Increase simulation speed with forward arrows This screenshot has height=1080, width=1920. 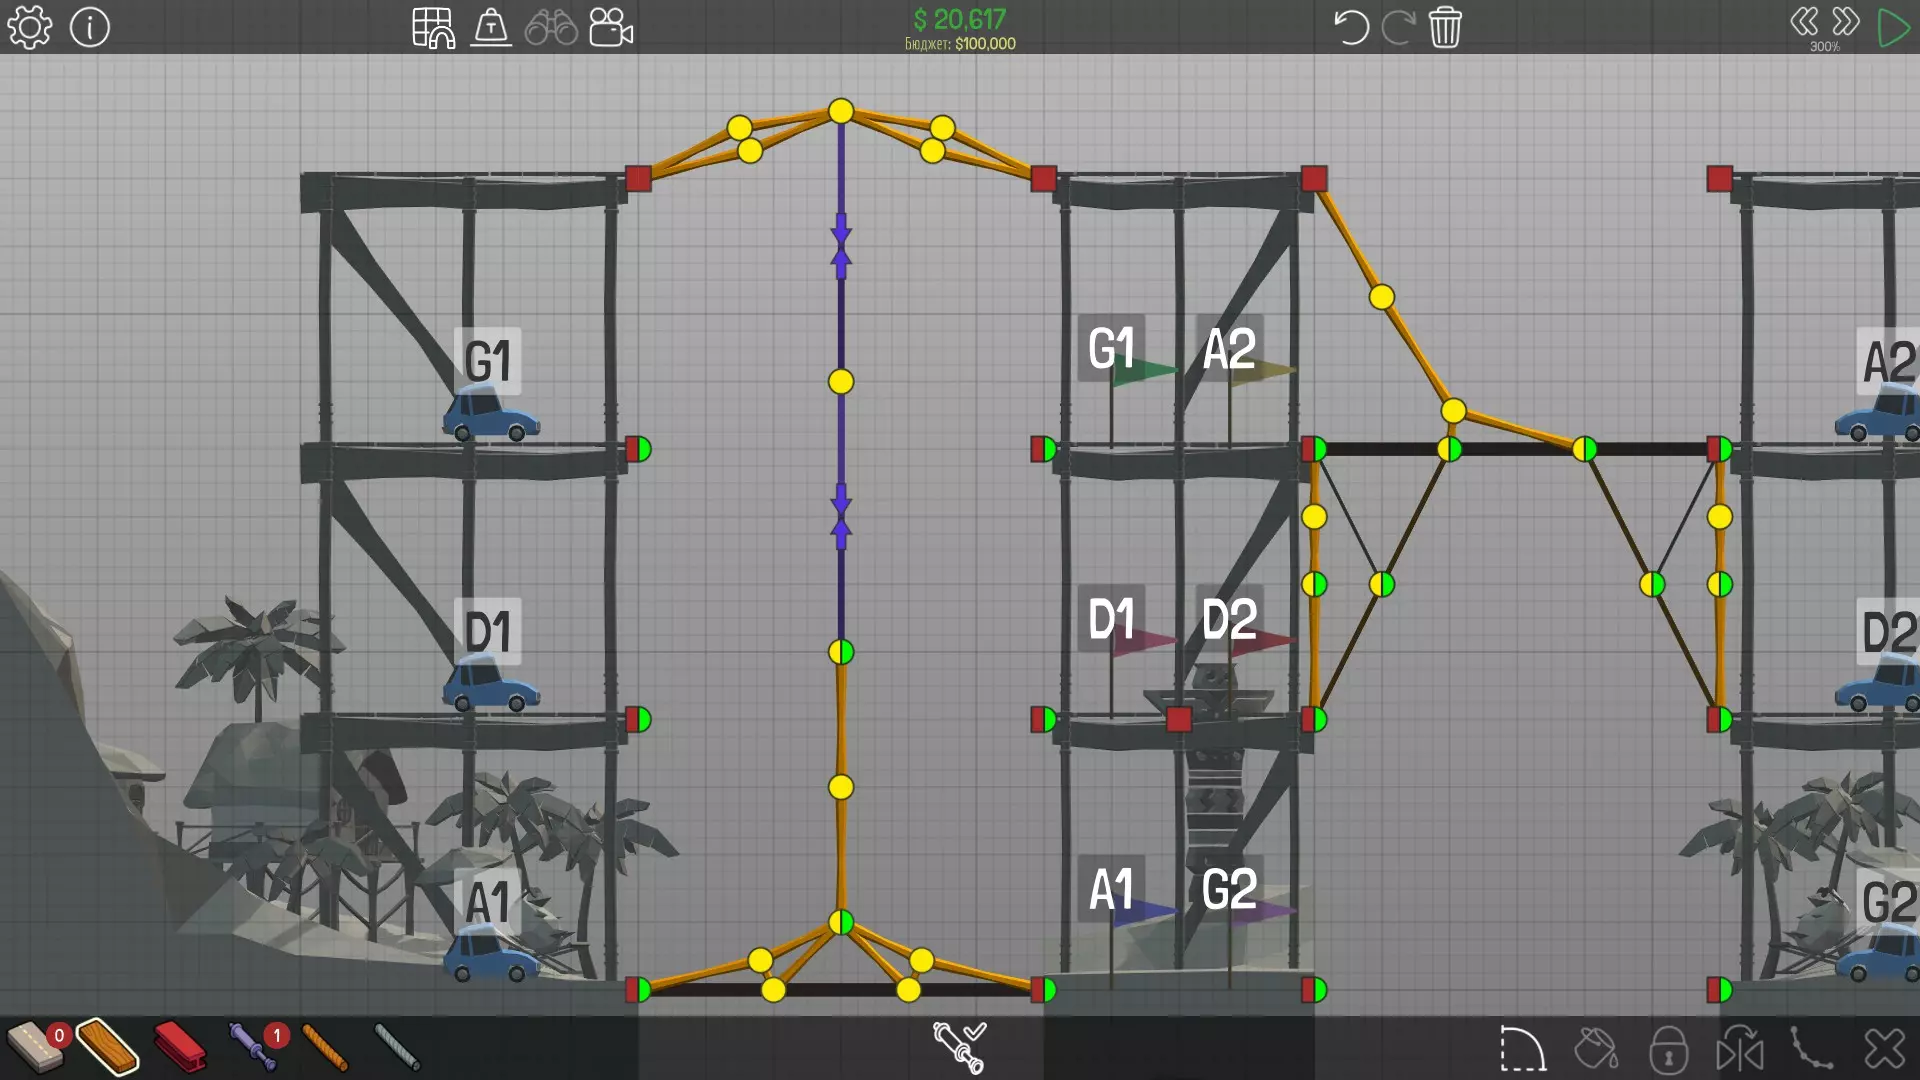pyautogui.click(x=1846, y=22)
